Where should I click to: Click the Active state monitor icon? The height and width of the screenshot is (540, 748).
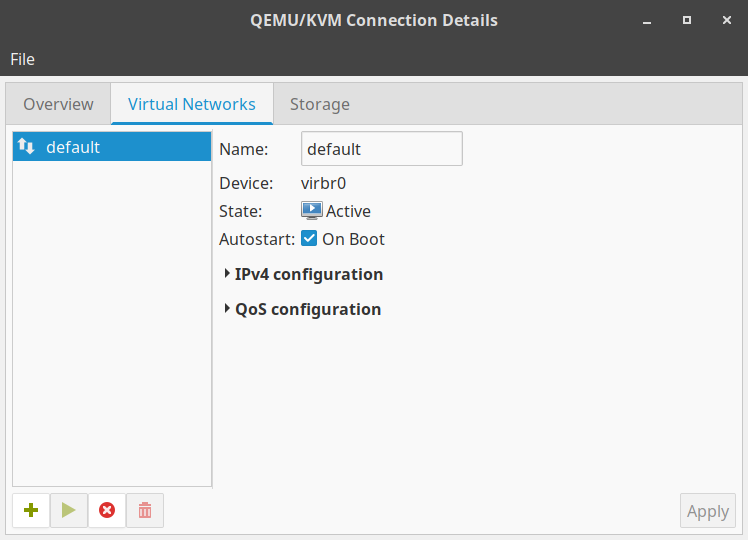pos(312,211)
